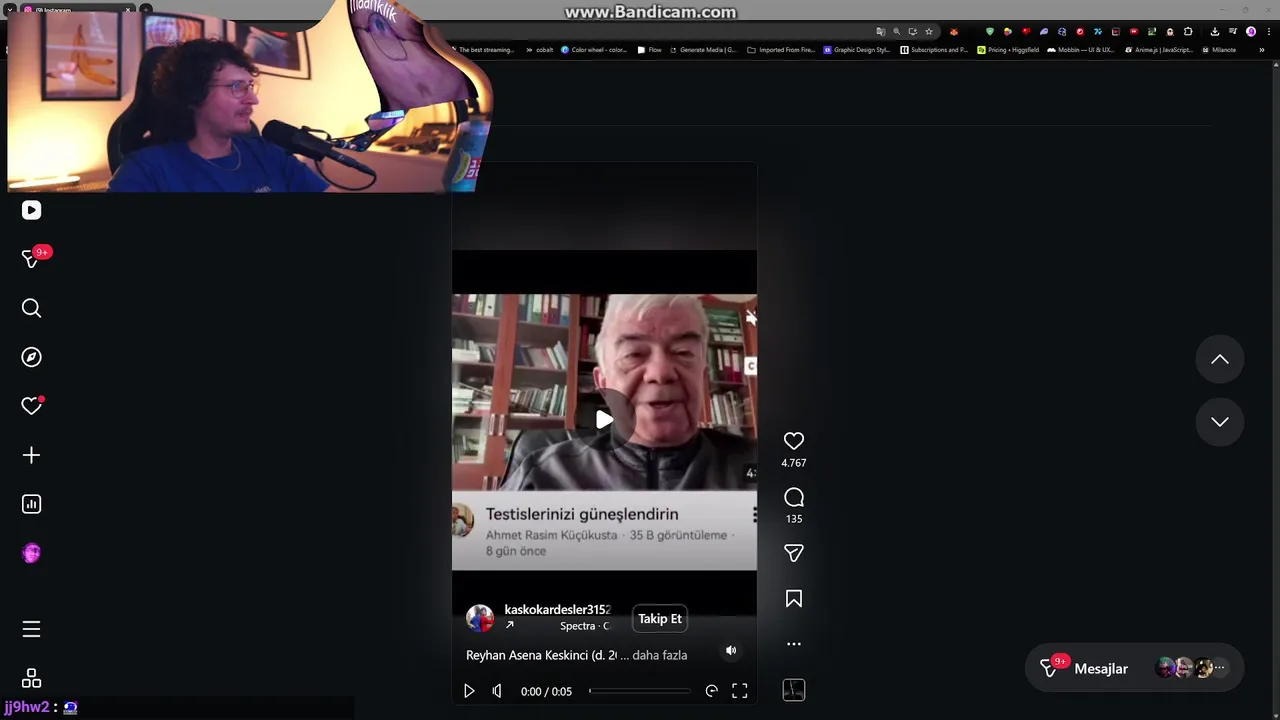1280x720 pixels.
Task: Open the Chrome three-dot menu
Action: coord(1268,32)
